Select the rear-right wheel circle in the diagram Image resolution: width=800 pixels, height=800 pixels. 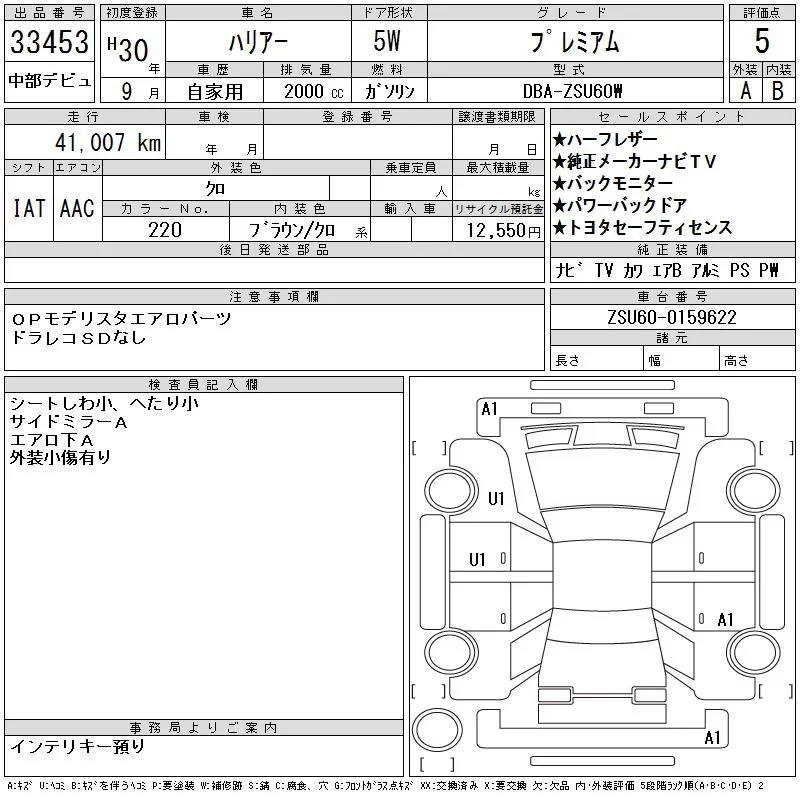(x=754, y=652)
